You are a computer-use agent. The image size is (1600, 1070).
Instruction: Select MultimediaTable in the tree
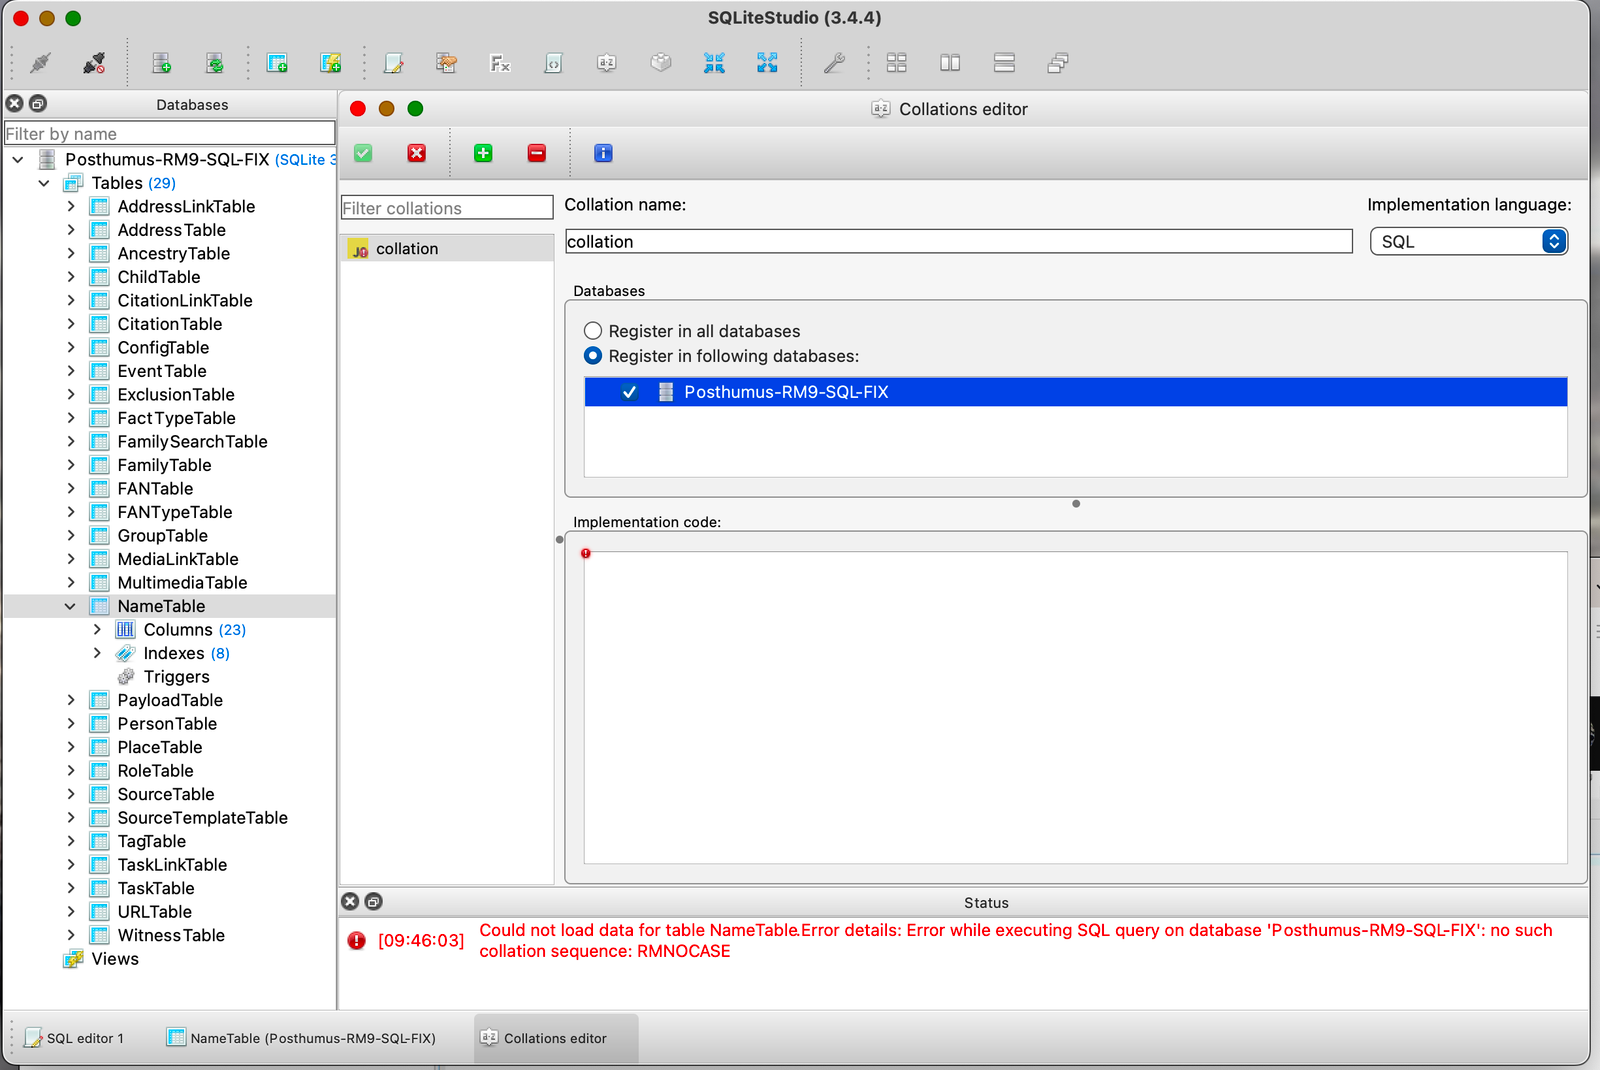(182, 583)
